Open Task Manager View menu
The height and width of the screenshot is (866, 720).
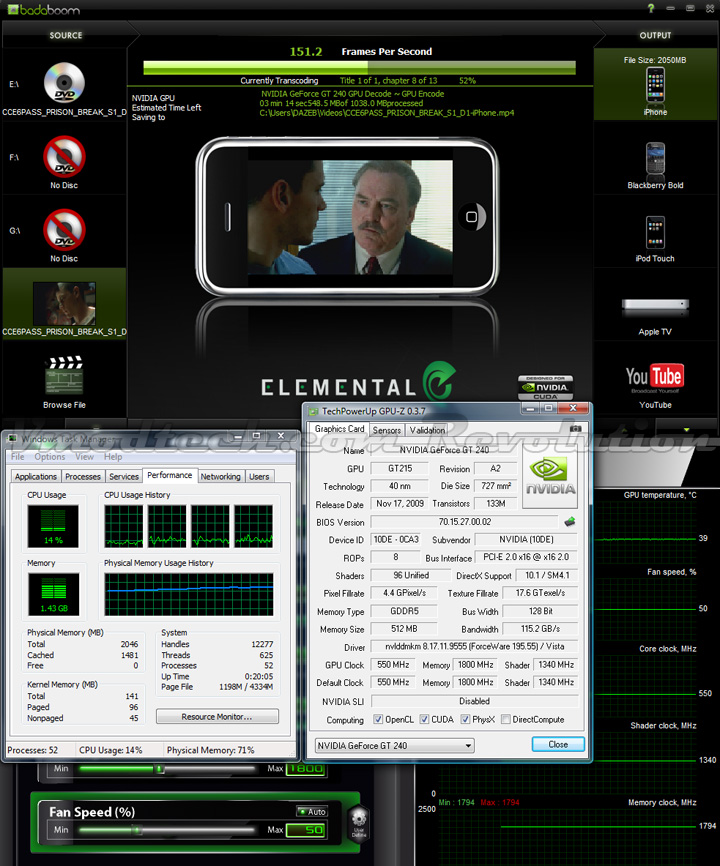pos(84,456)
